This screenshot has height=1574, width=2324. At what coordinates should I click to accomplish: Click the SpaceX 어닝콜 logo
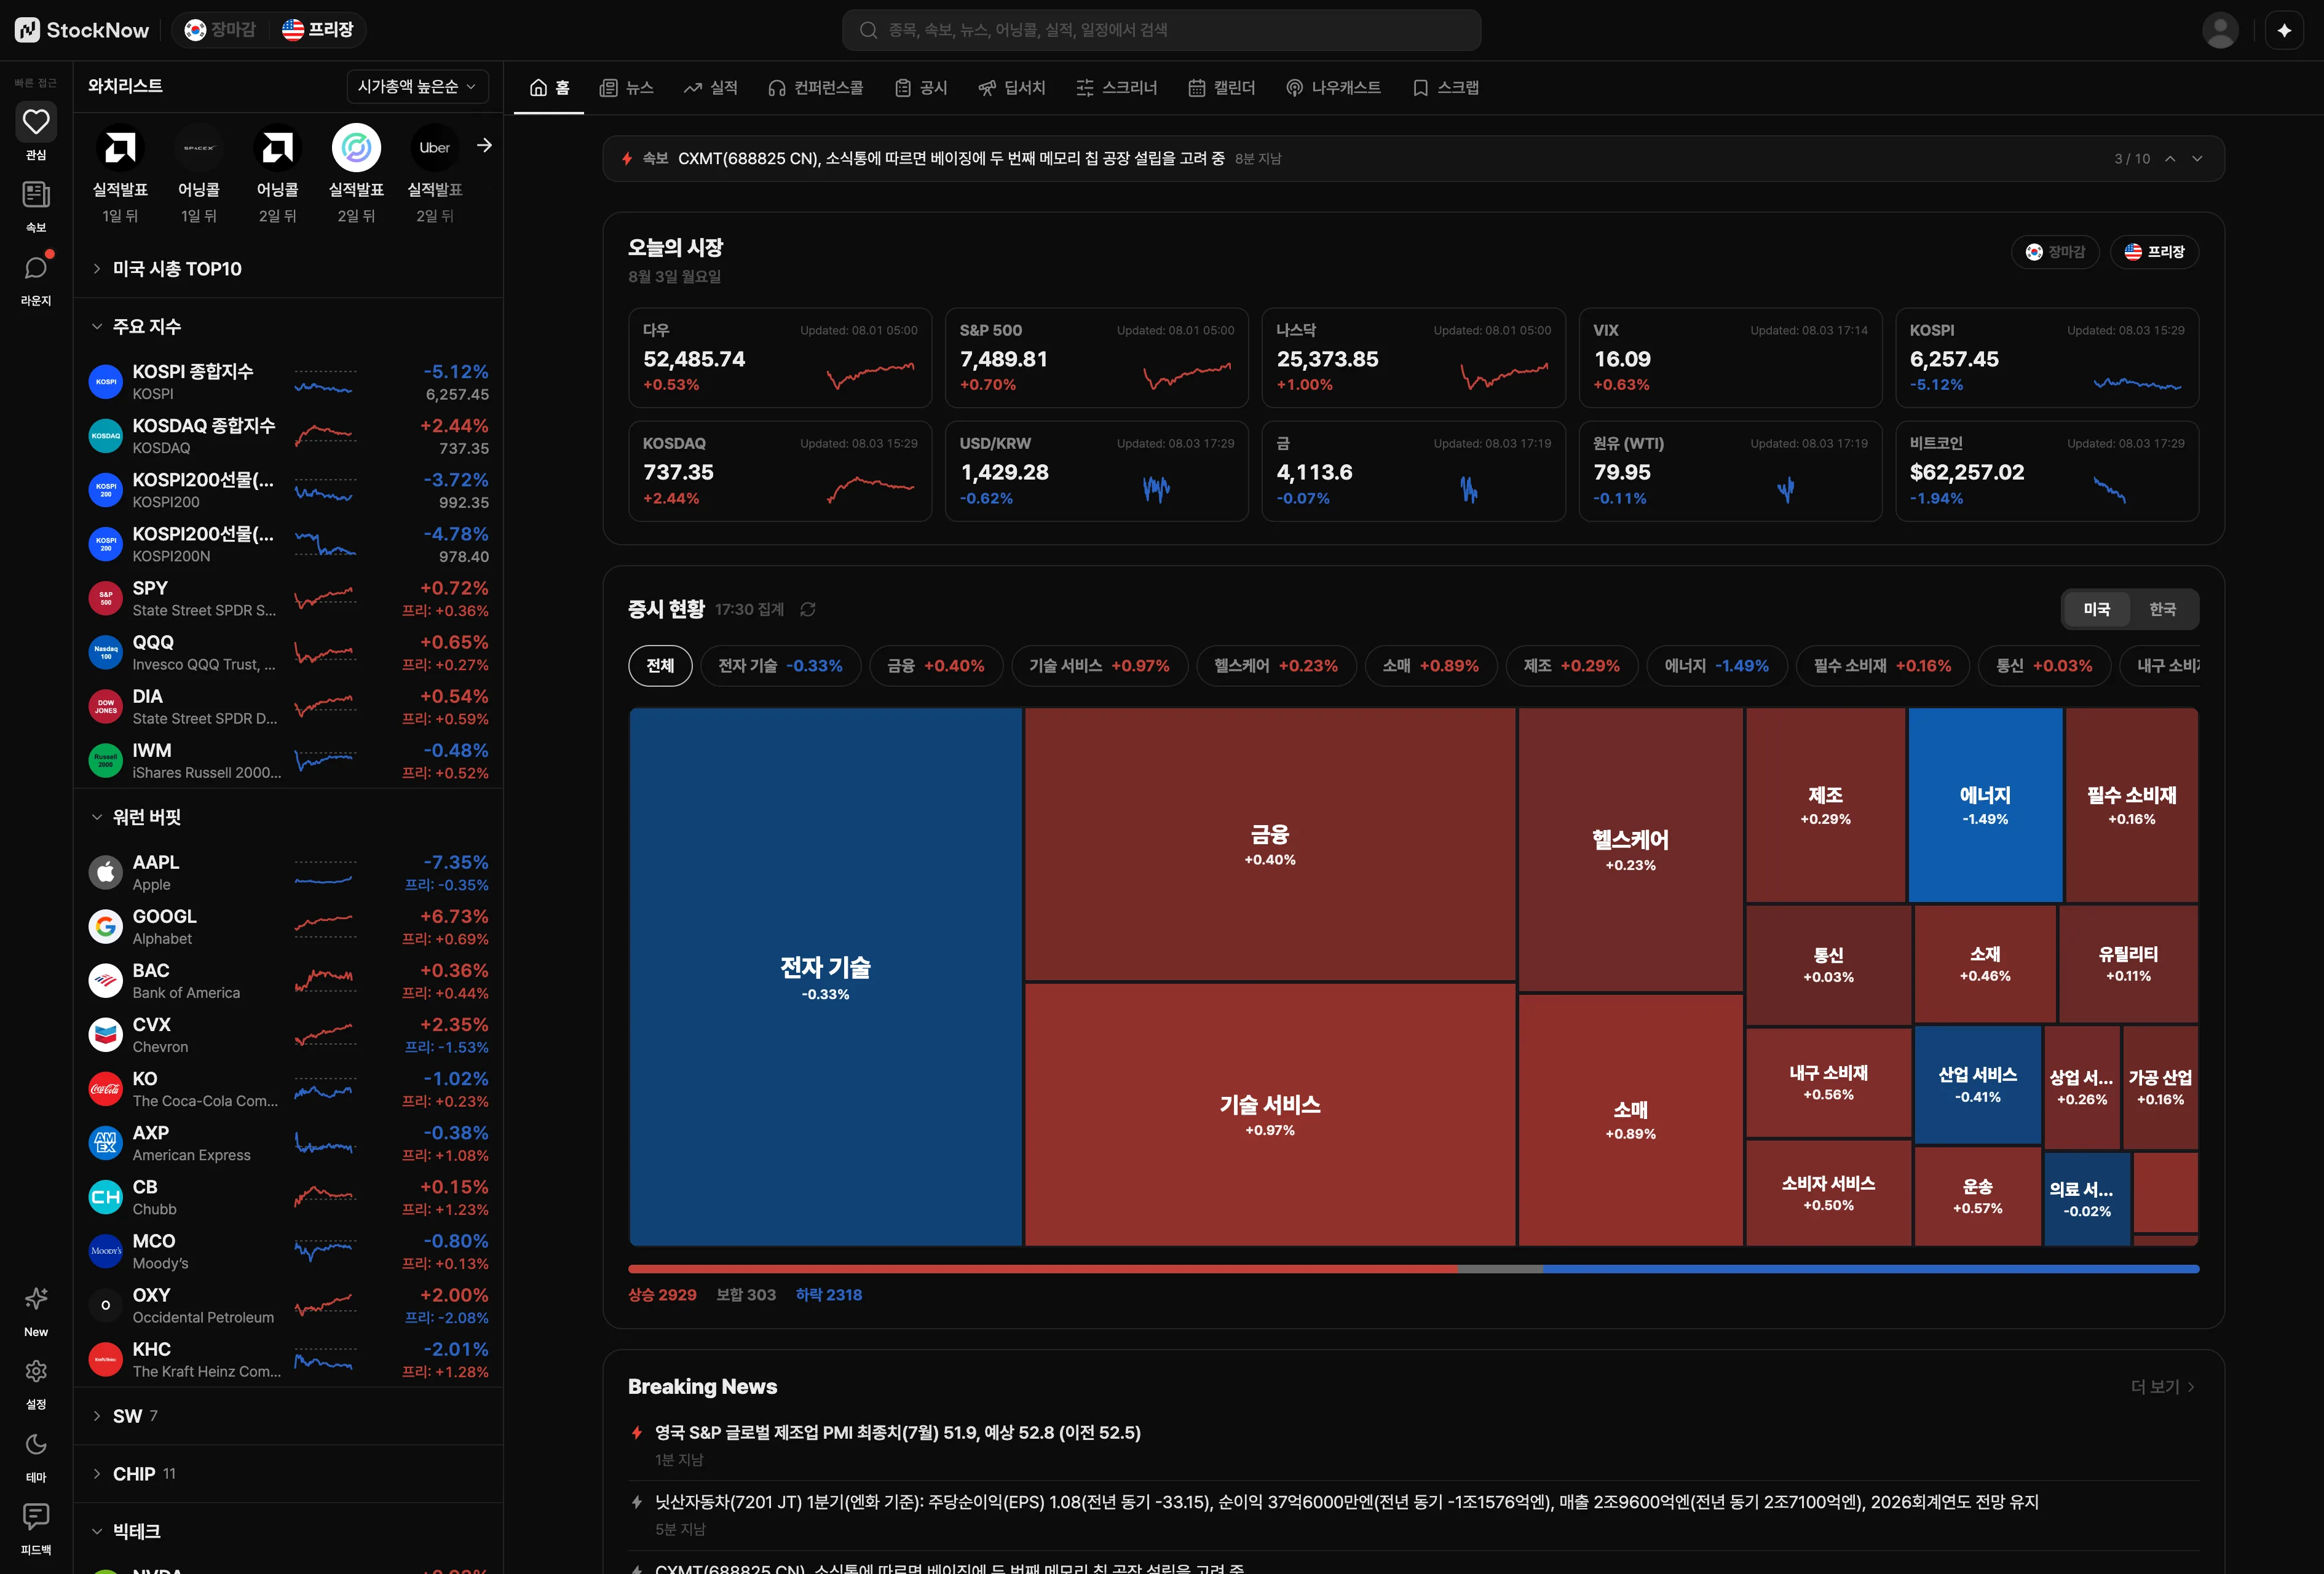click(x=198, y=148)
